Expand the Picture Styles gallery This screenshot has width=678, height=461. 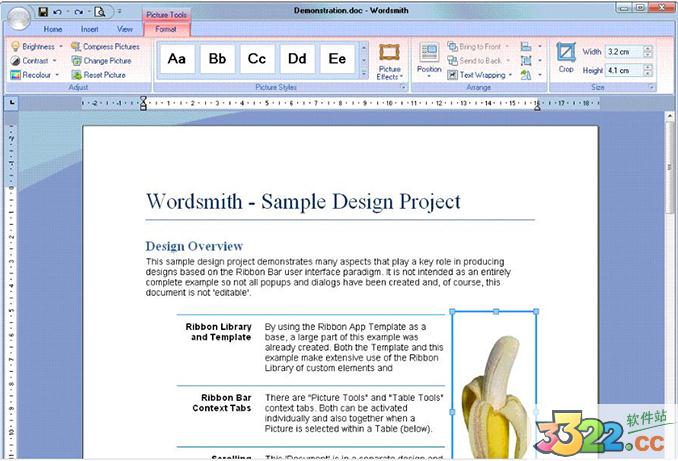tap(364, 74)
